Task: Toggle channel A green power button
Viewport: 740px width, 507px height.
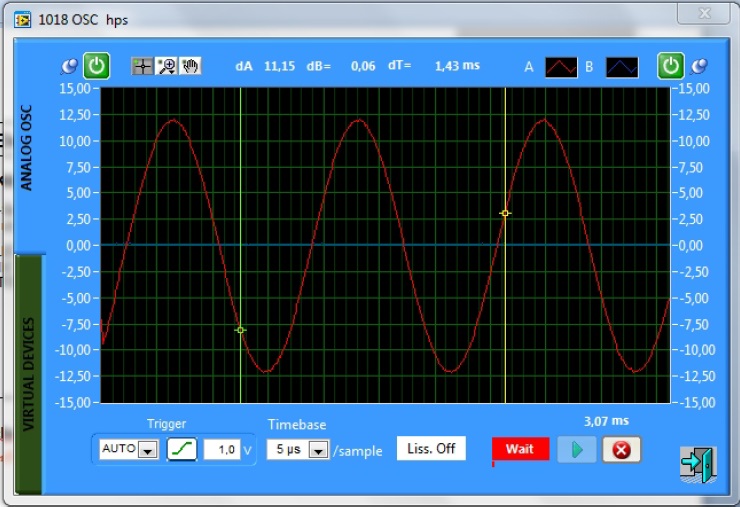Action: (x=97, y=66)
